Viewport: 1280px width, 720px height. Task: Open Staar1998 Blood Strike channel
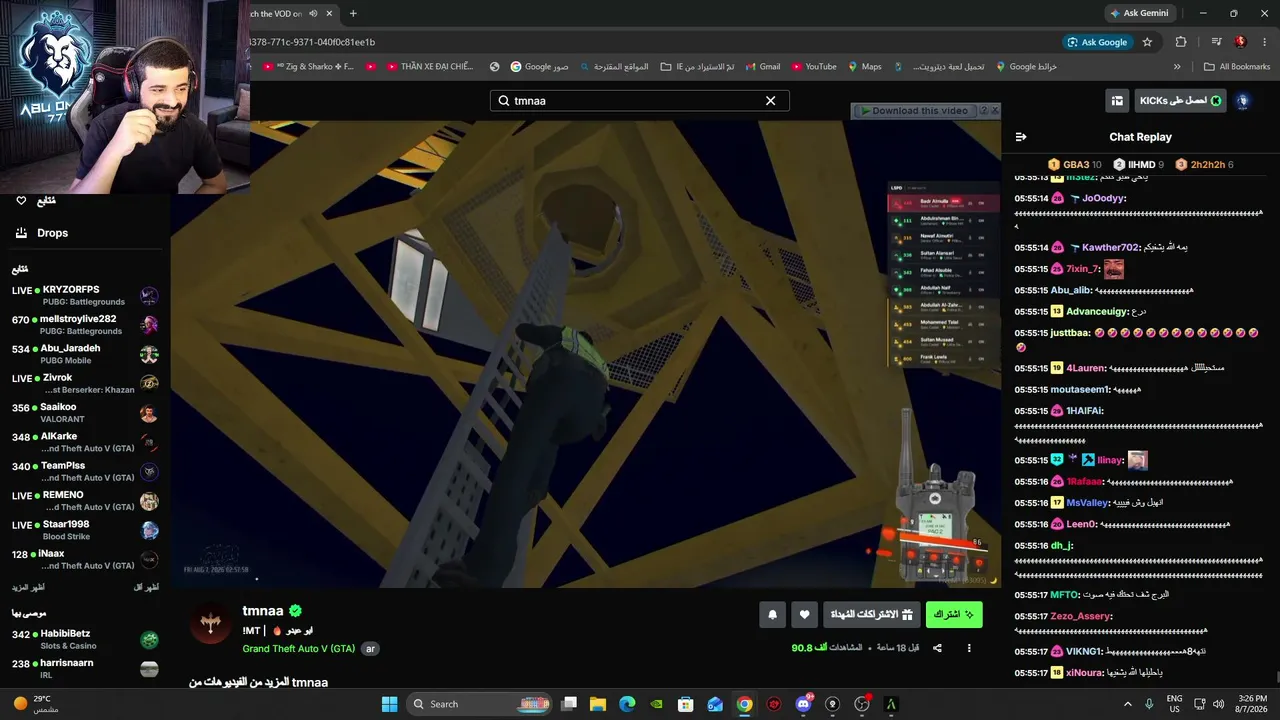click(85, 530)
